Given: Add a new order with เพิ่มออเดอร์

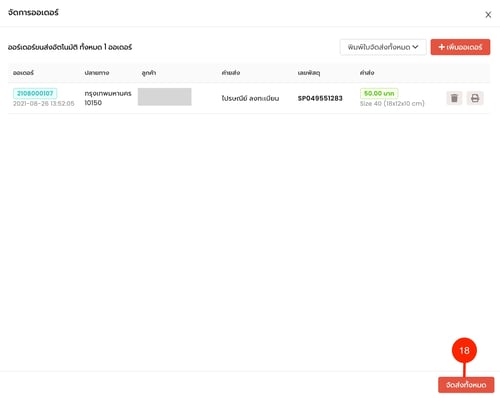Looking at the screenshot, I should point(460,47).
